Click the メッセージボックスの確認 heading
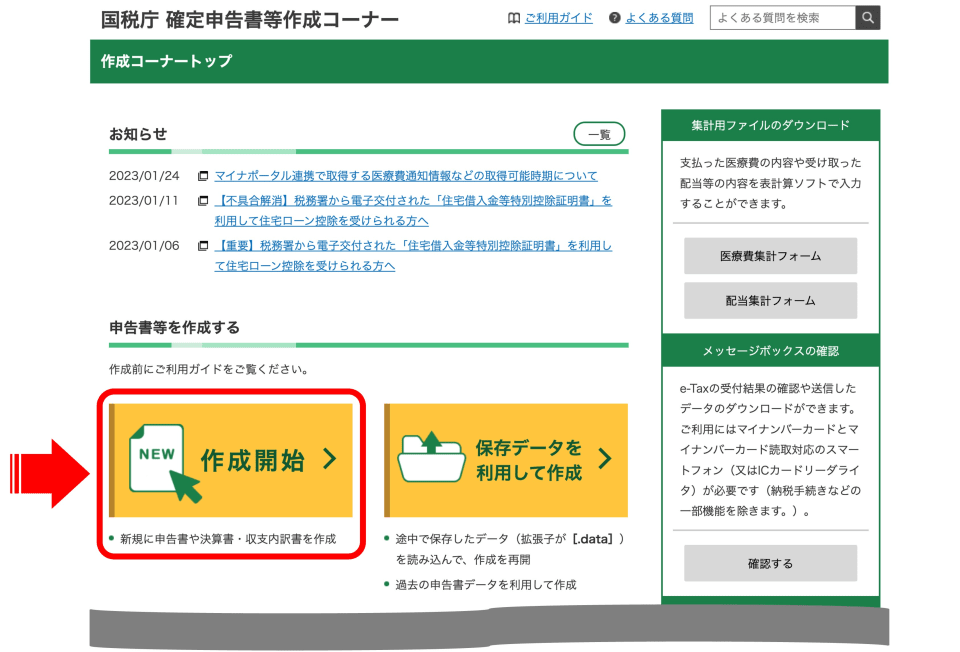The height and width of the screenshot is (652, 960). coord(770,351)
